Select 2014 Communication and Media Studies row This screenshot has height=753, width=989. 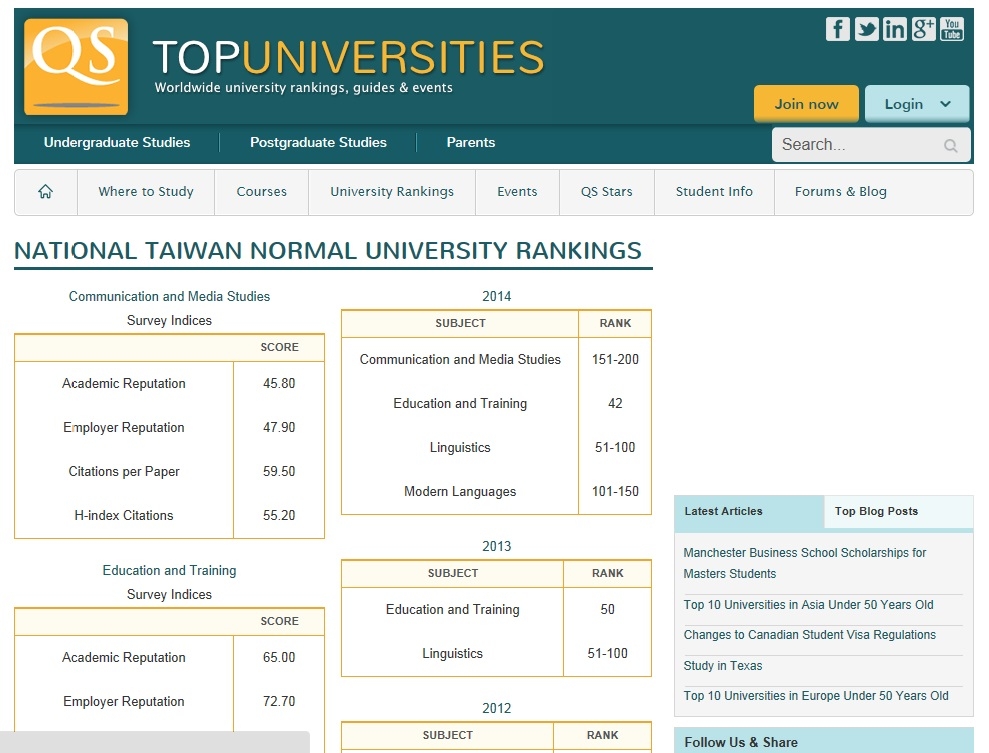click(x=496, y=359)
